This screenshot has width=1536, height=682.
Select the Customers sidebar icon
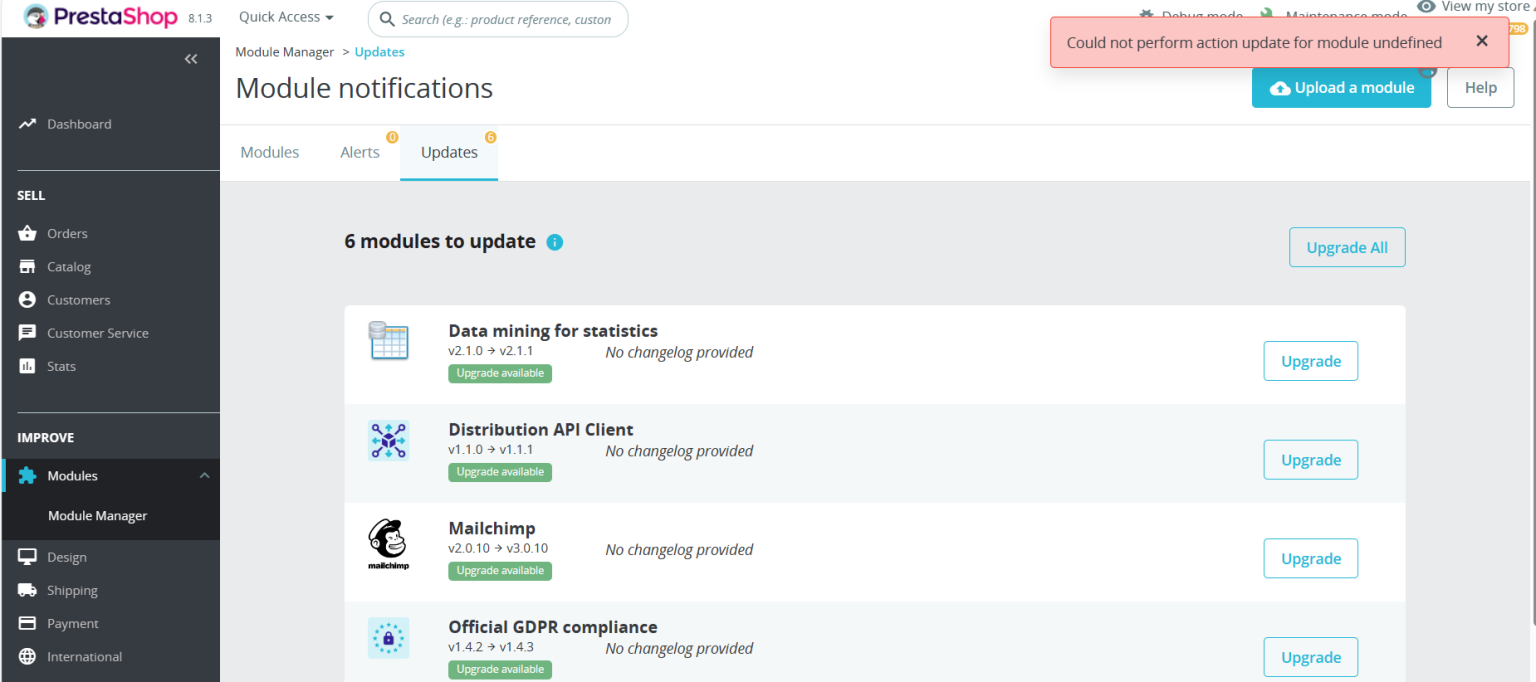[x=28, y=299]
